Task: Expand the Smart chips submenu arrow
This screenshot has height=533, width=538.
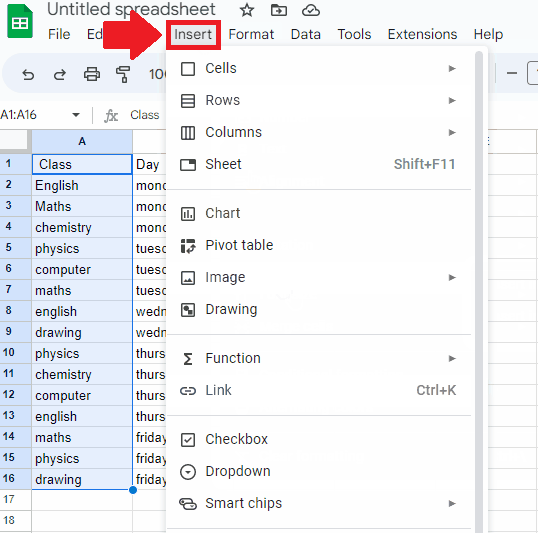Action: [x=452, y=503]
